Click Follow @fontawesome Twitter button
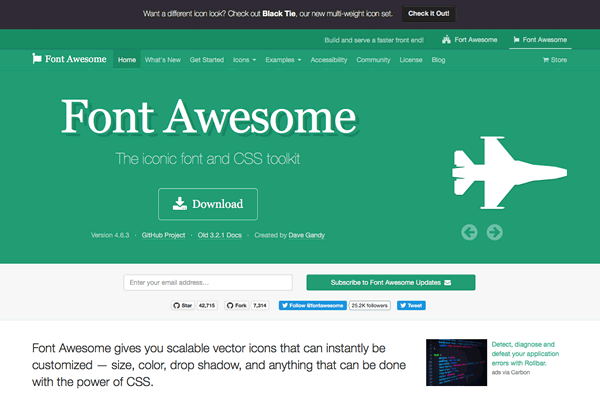 [x=313, y=305]
